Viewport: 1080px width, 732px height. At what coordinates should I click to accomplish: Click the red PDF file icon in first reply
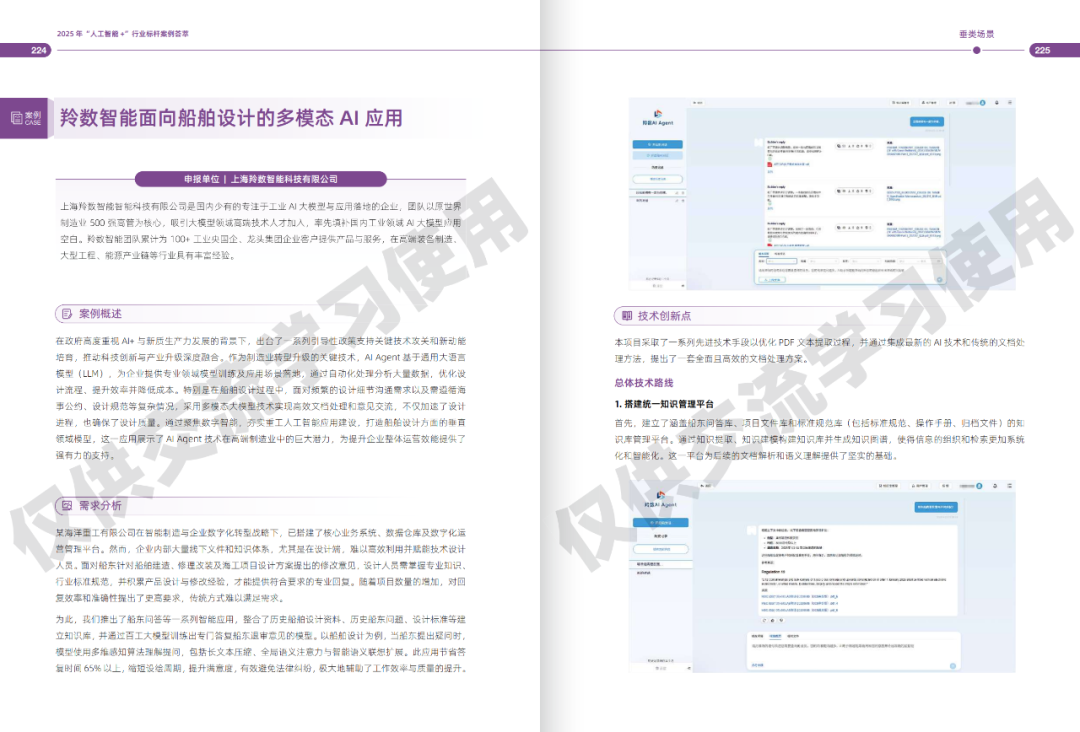[x=769, y=164]
